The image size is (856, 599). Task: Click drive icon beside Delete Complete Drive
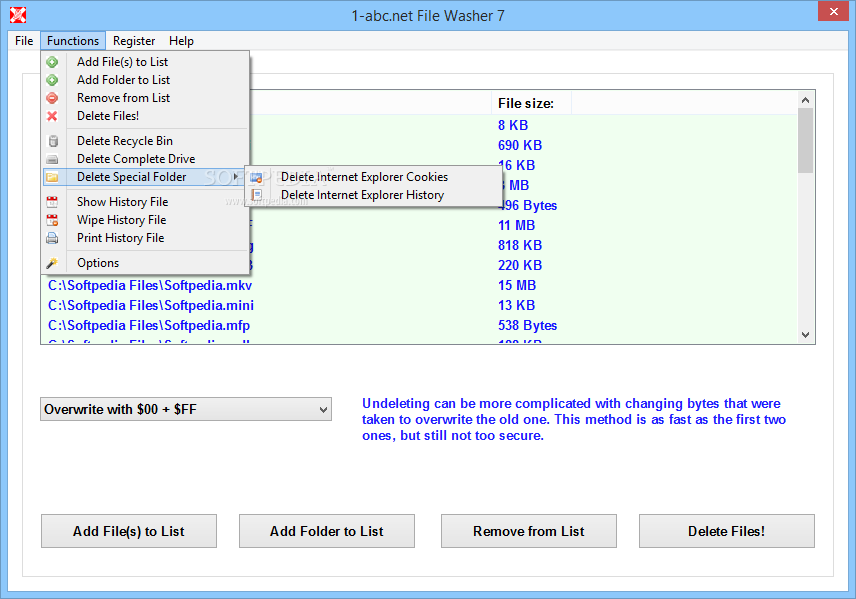click(x=52, y=159)
